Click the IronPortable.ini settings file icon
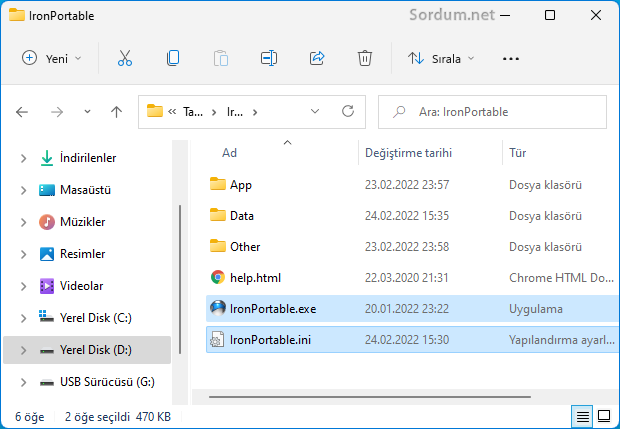The height and width of the screenshot is (429, 620). pos(217,339)
